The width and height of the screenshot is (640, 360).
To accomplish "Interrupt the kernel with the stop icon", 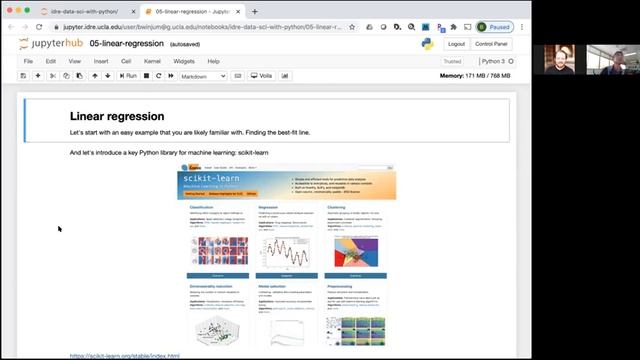I will point(147,76).
